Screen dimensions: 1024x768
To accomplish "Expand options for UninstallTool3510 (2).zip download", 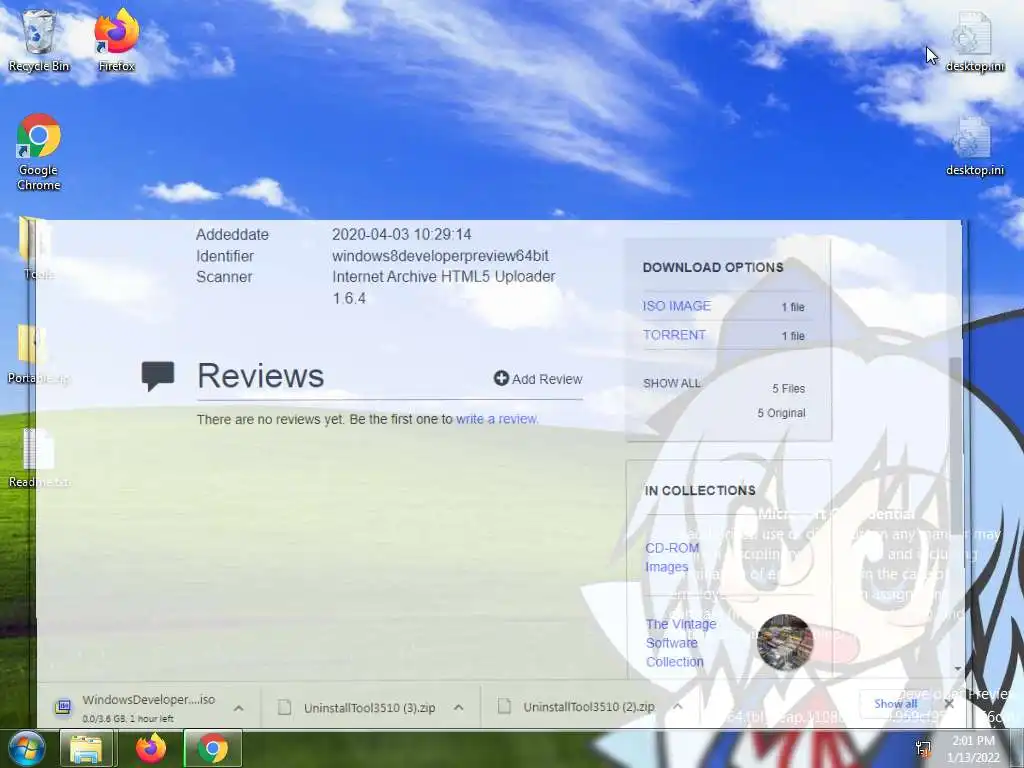I will click(x=678, y=707).
